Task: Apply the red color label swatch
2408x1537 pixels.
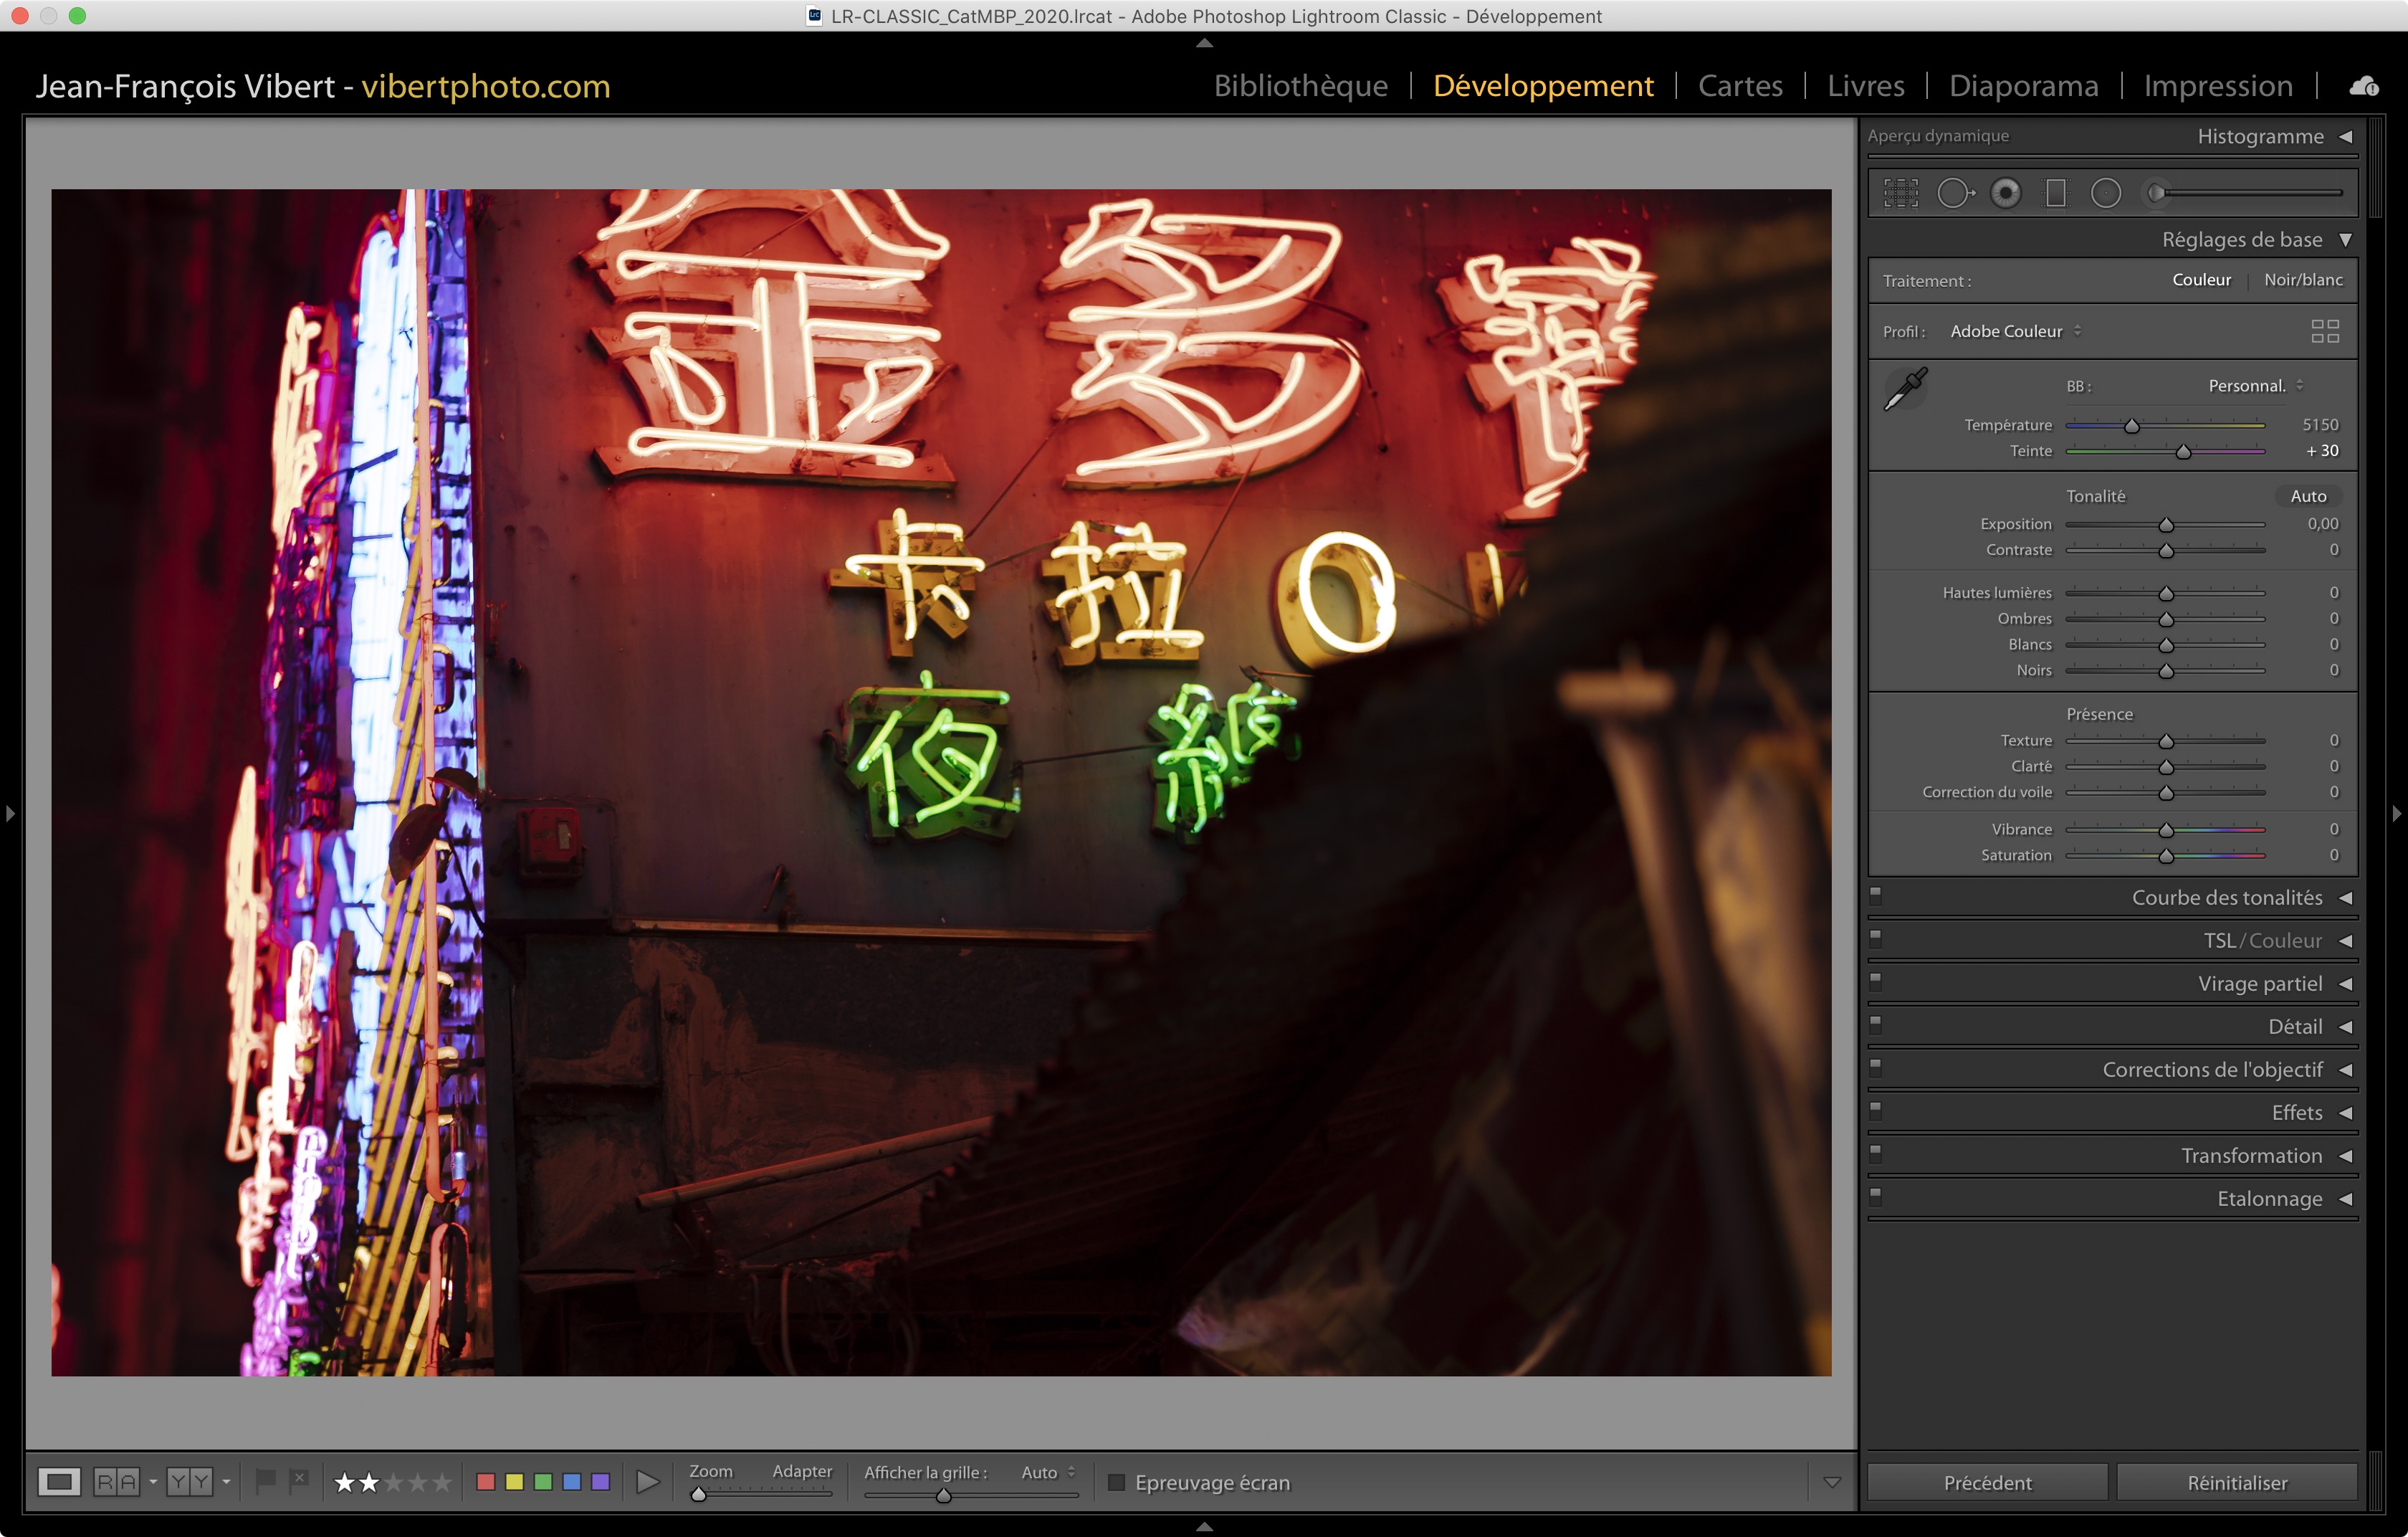Action: pos(486,1482)
